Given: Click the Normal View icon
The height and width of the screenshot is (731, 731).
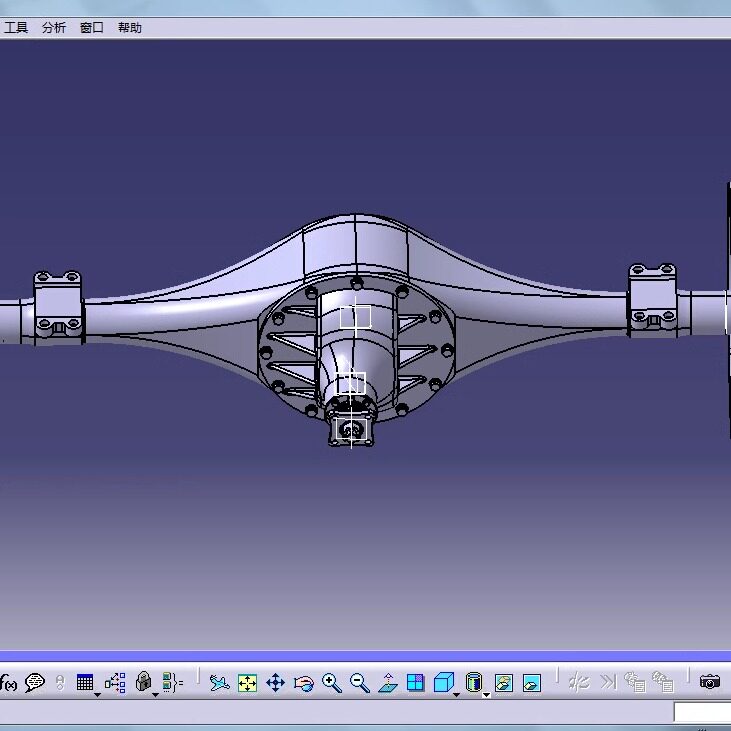Looking at the screenshot, I should coord(388,683).
